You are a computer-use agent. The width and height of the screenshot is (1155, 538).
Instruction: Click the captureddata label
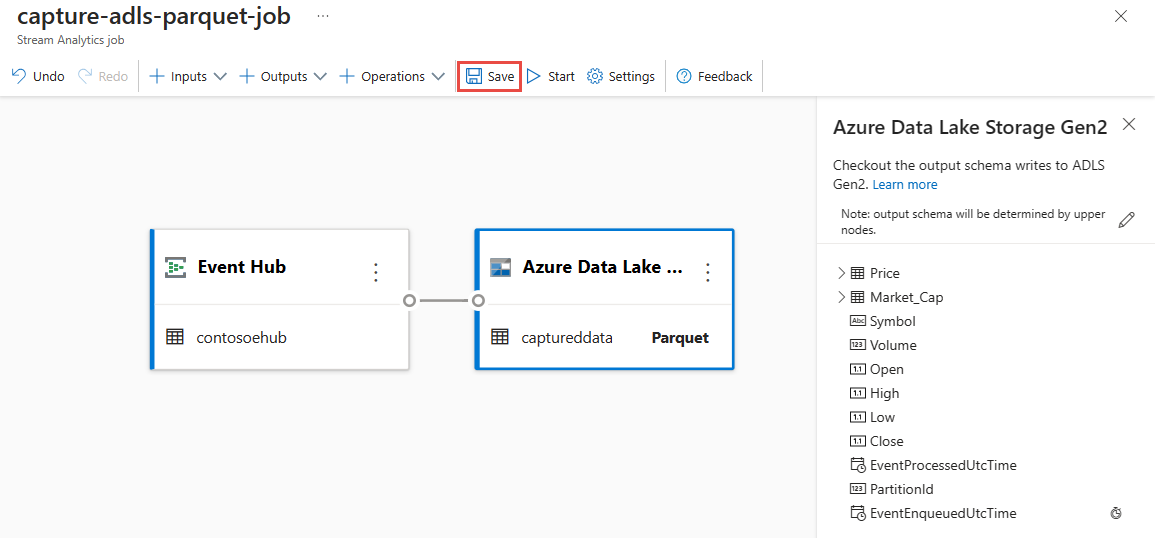point(567,338)
